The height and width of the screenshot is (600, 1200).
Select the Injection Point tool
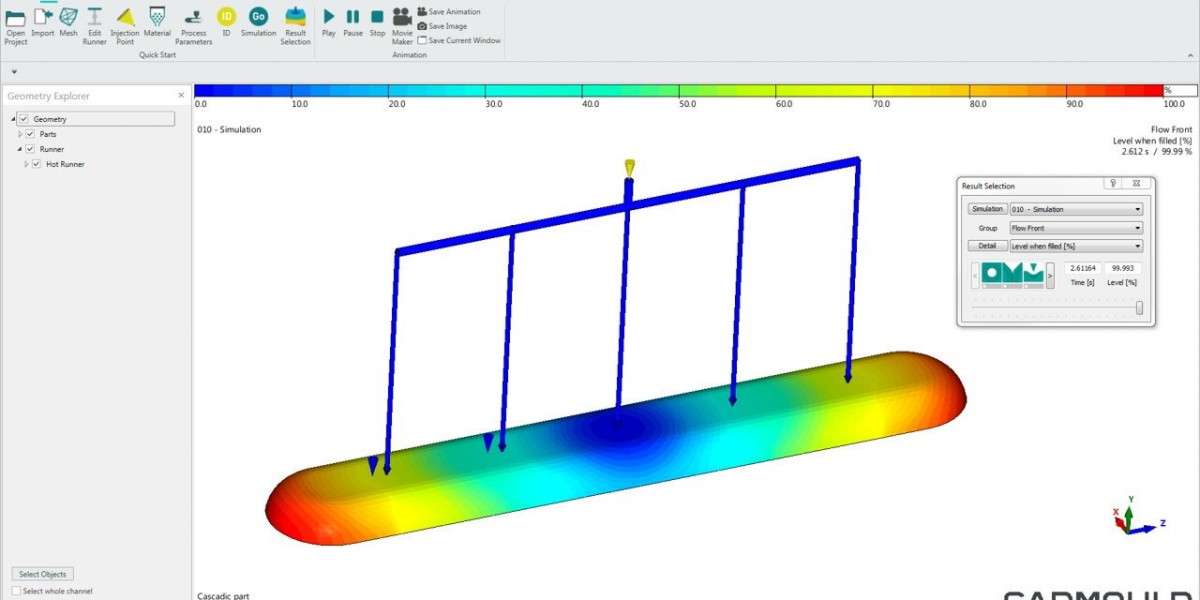pos(124,21)
